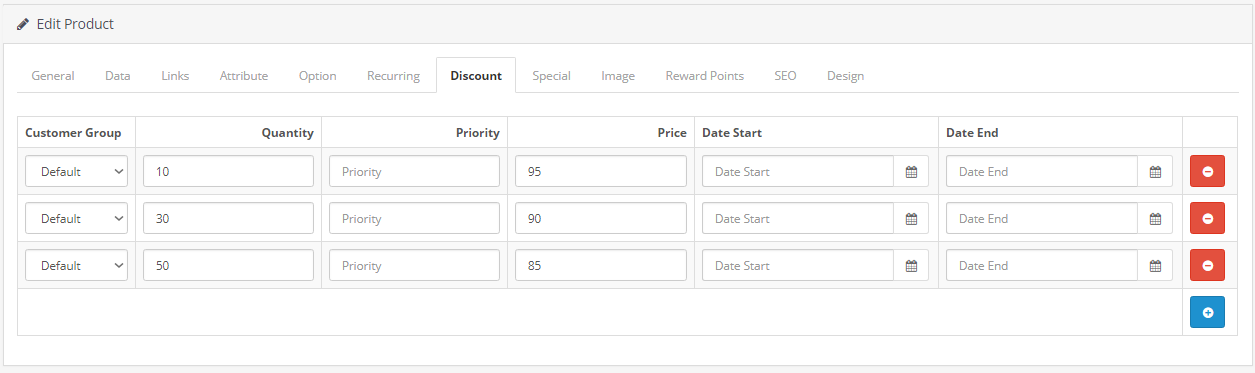
Task: Open calendar for Date Start in quantity 30 row
Action: coord(911,218)
